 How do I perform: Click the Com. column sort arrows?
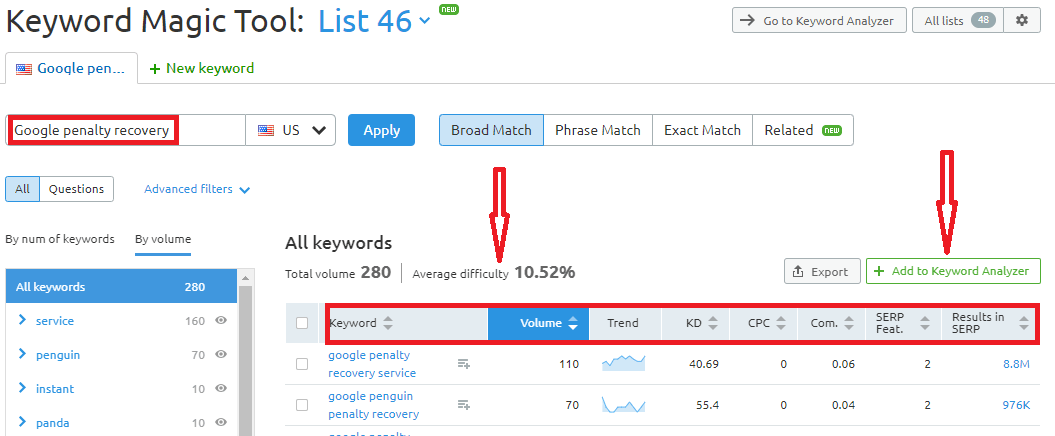(849, 323)
